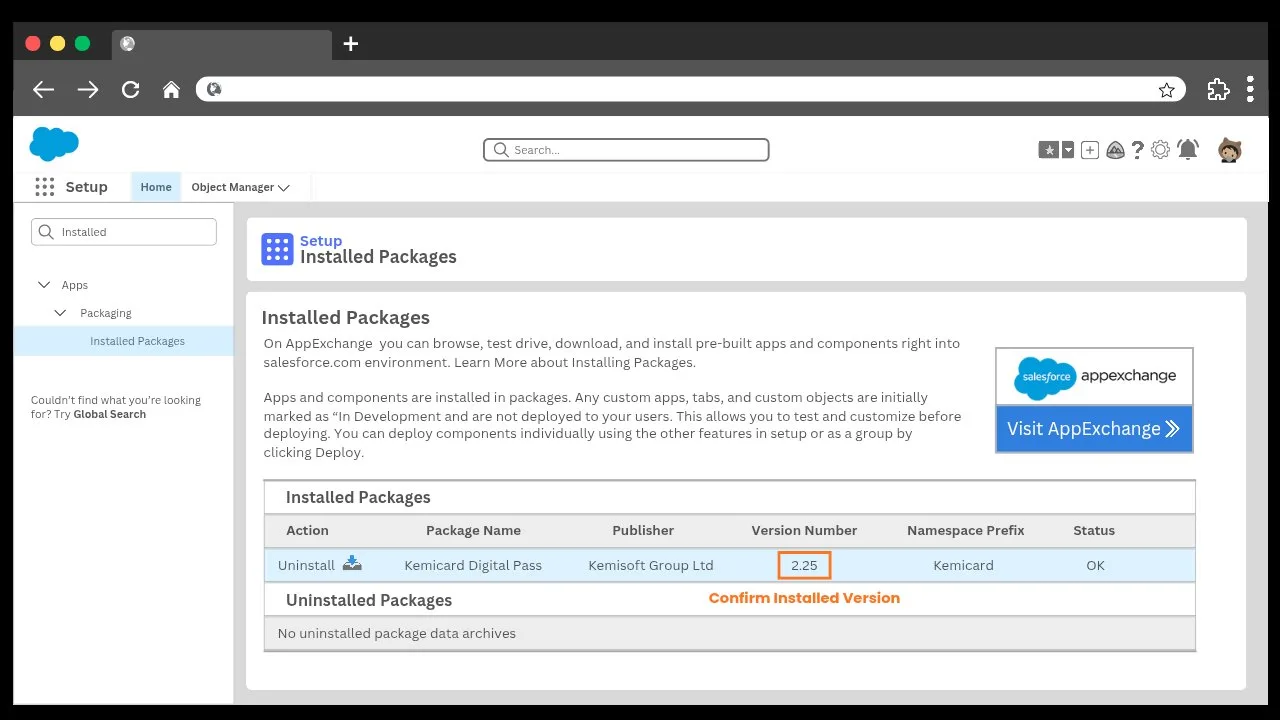The image size is (1280, 720).
Task: Open browser extensions puzzle icon
Action: [1218, 89]
